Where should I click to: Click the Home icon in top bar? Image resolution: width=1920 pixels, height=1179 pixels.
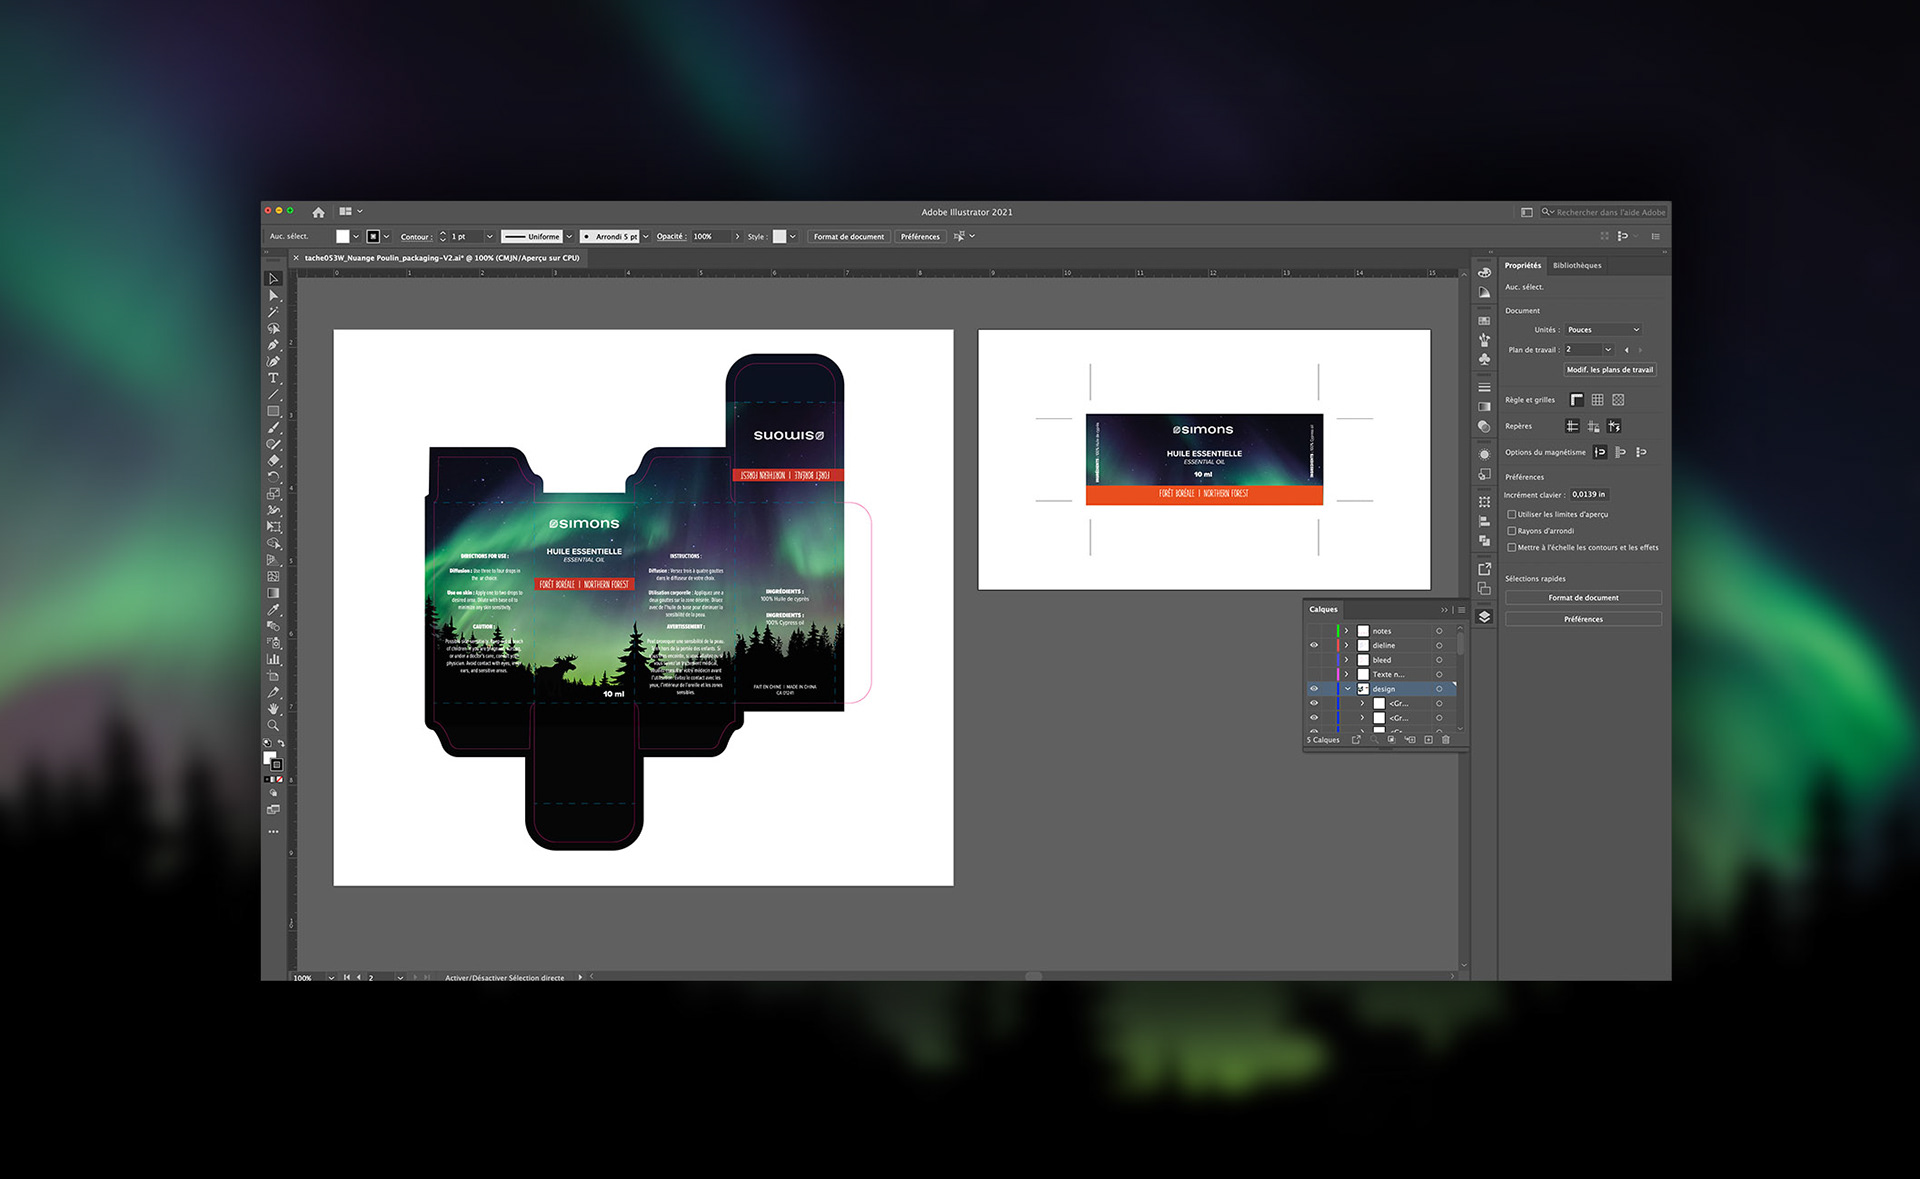(318, 212)
